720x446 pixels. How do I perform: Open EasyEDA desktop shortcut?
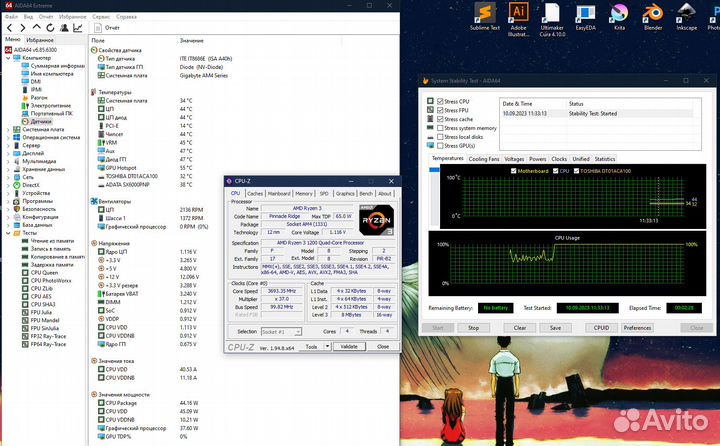[x=585, y=16]
